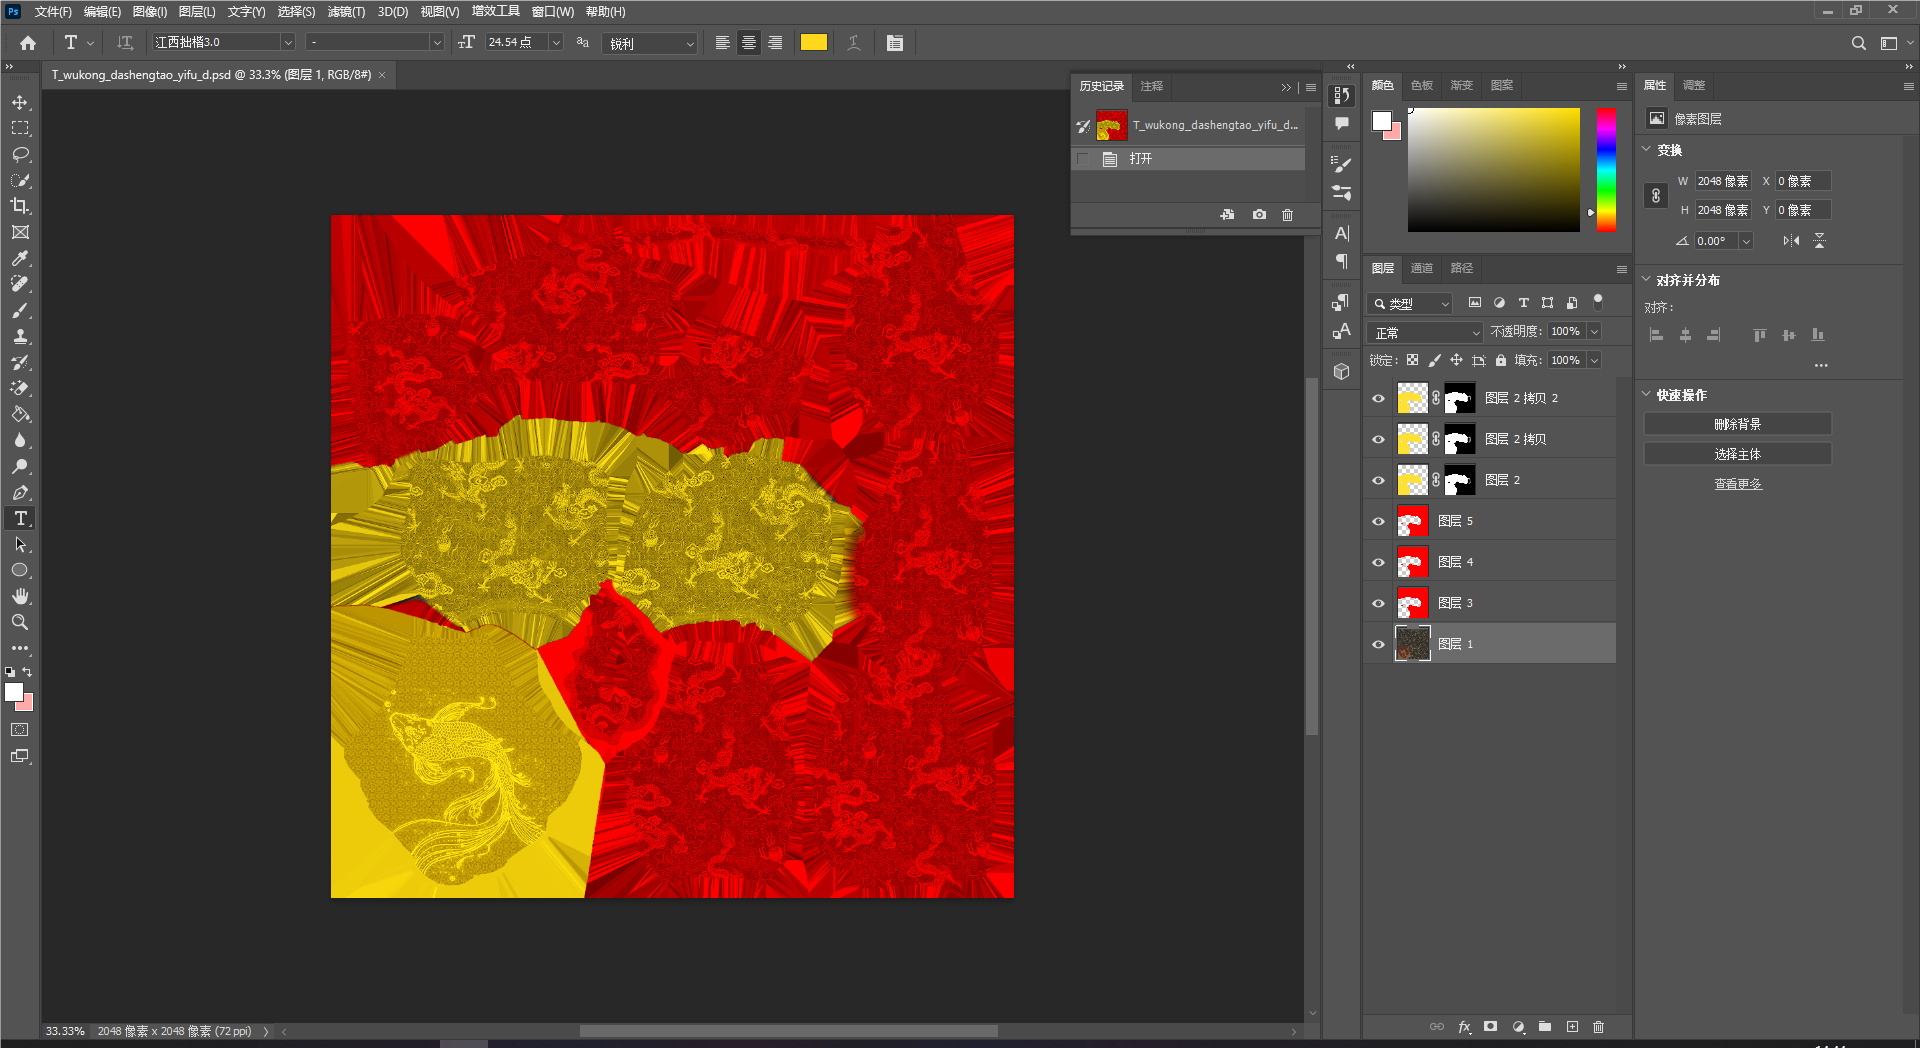Click the yellow text color swatch
The width and height of the screenshot is (1920, 1048).
click(813, 42)
